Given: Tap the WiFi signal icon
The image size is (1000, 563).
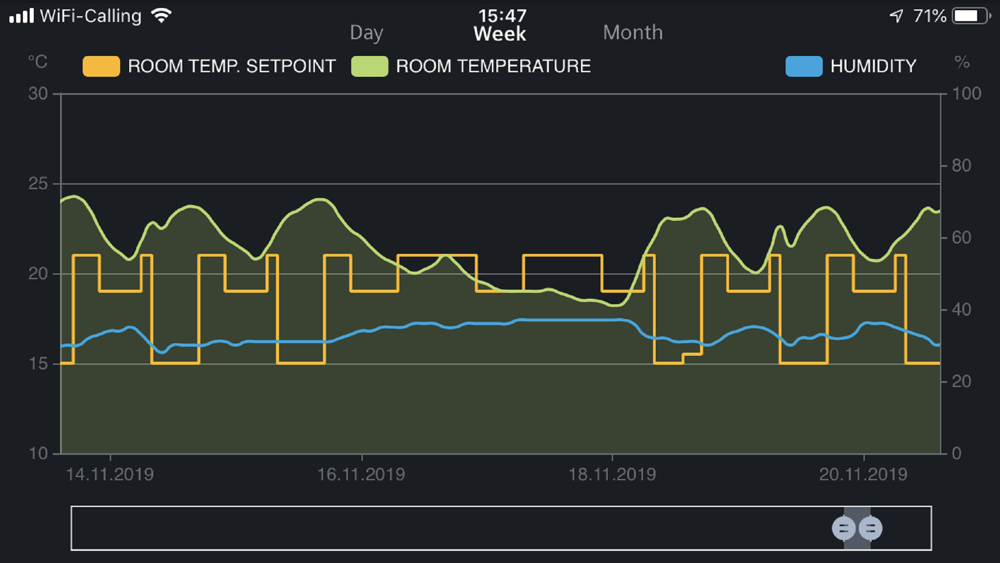Looking at the screenshot, I should (x=162, y=15).
